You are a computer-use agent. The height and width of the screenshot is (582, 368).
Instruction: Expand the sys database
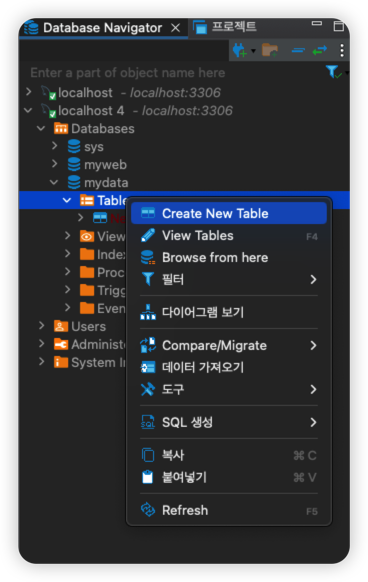coord(55,146)
